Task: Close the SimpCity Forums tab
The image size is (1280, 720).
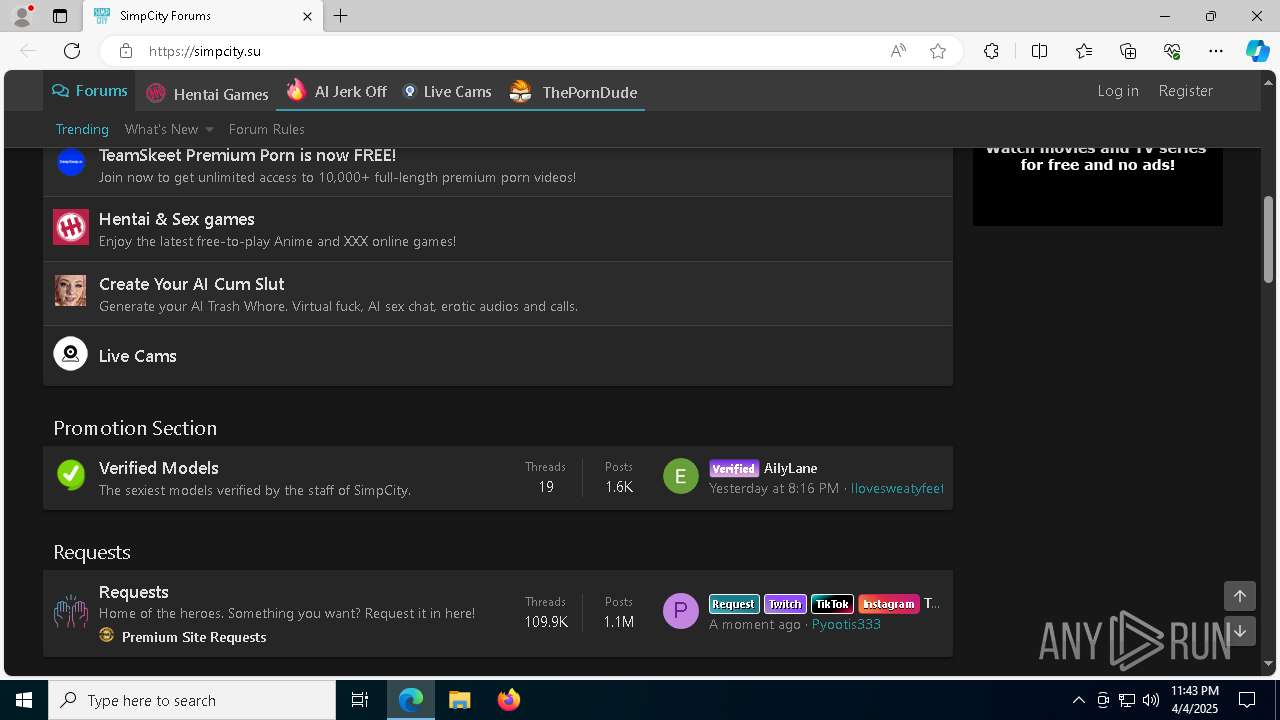Action: point(307,16)
